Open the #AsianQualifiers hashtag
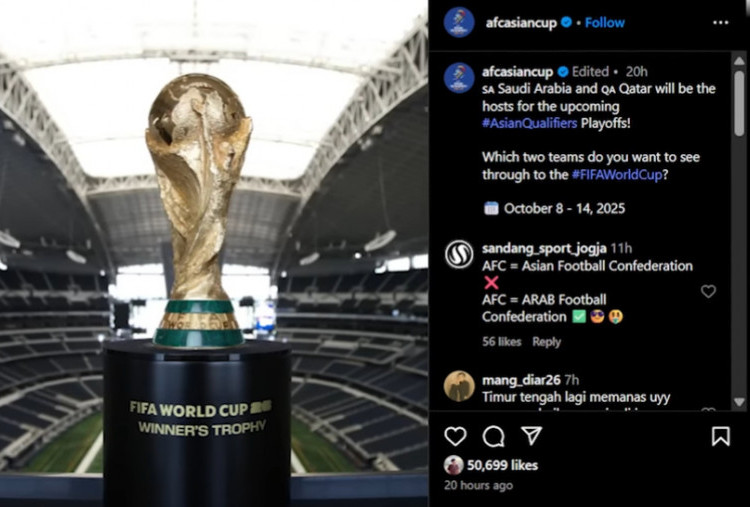This screenshot has height=507, width=750. [x=529, y=123]
